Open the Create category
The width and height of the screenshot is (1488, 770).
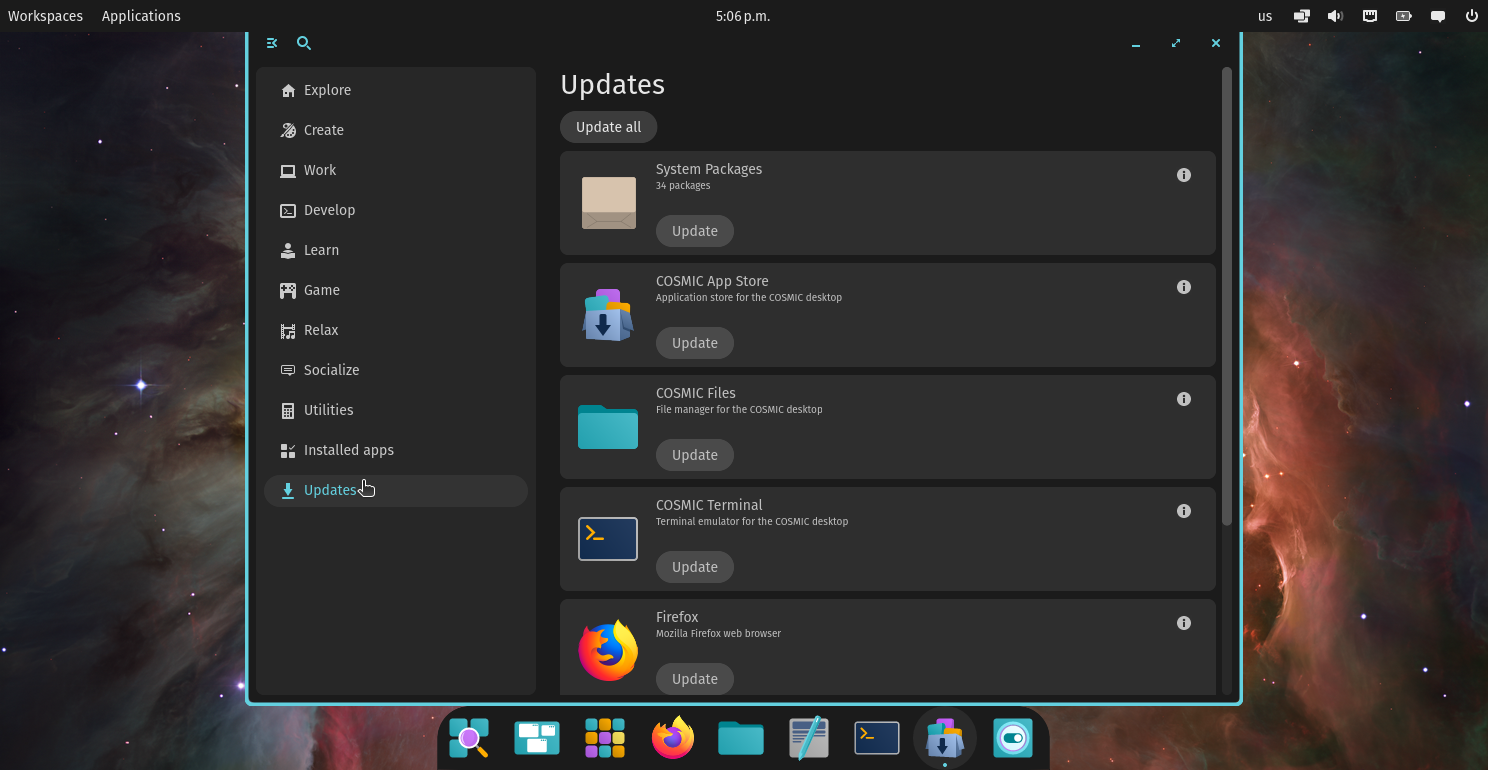396,130
